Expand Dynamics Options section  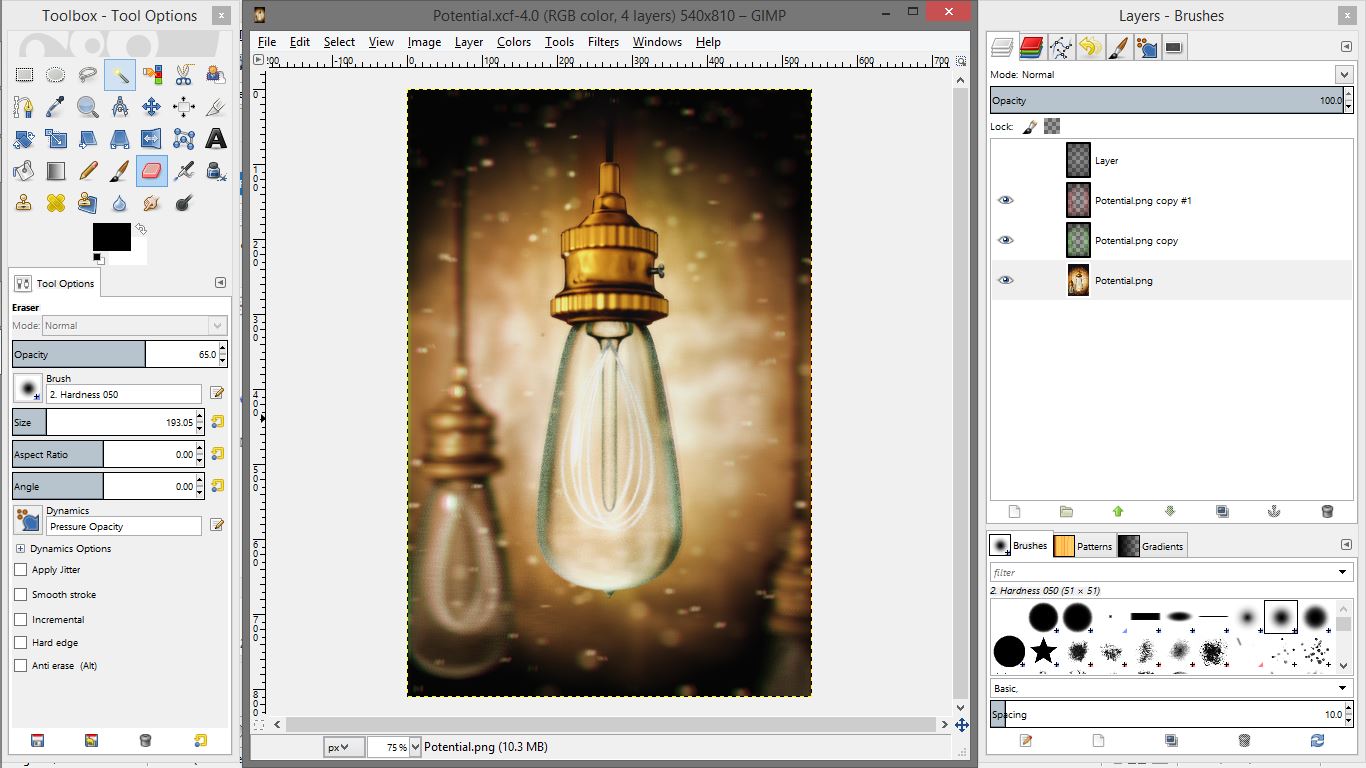coord(20,548)
